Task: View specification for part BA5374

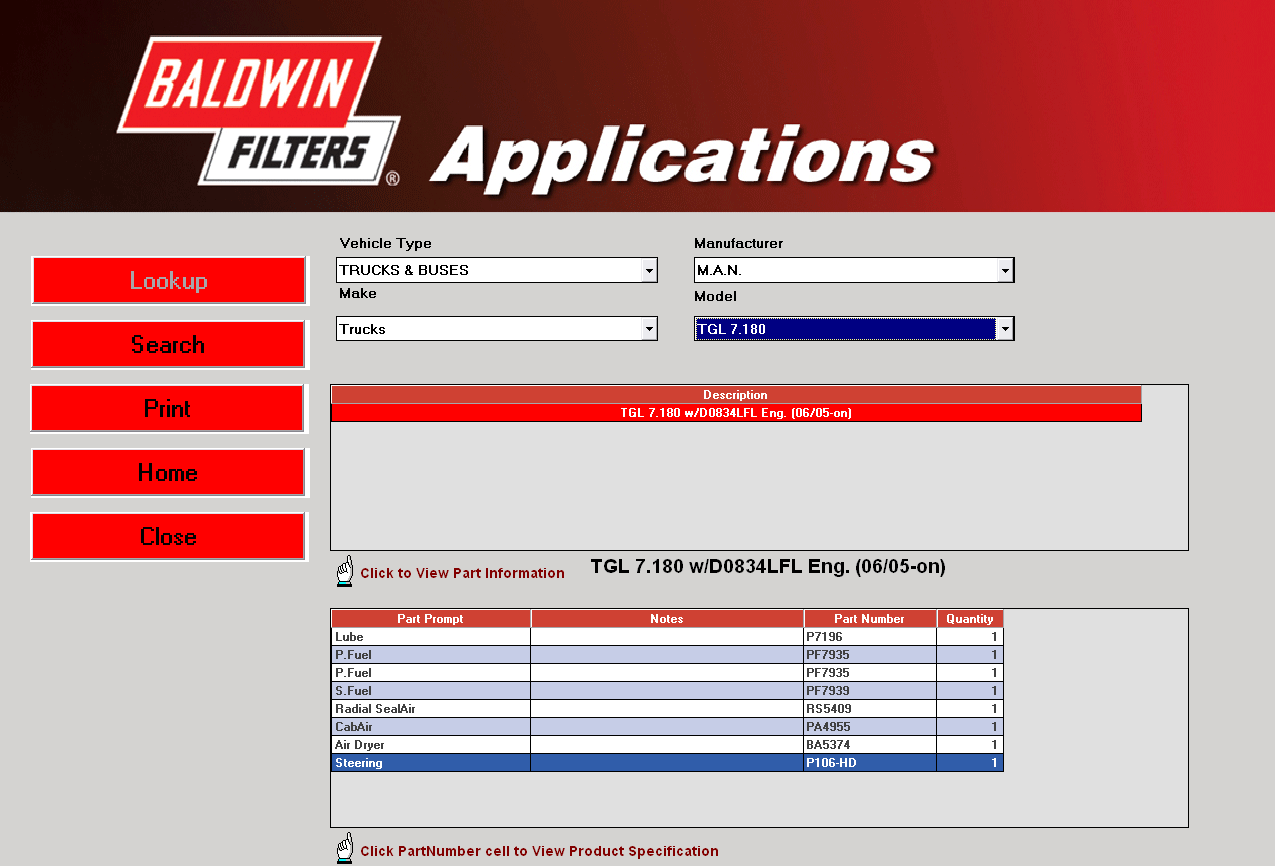Action: click(x=870, y=745)
